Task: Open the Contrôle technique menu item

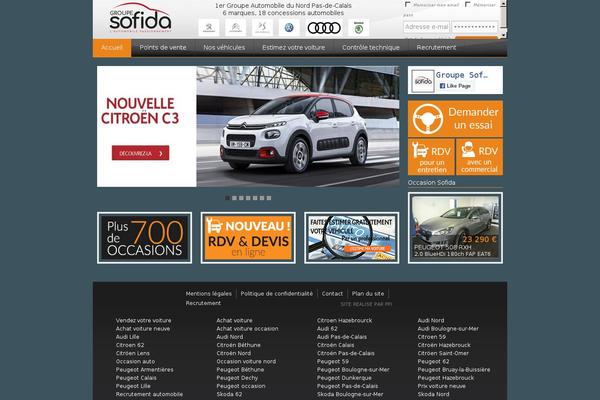Action: point(371,47)
